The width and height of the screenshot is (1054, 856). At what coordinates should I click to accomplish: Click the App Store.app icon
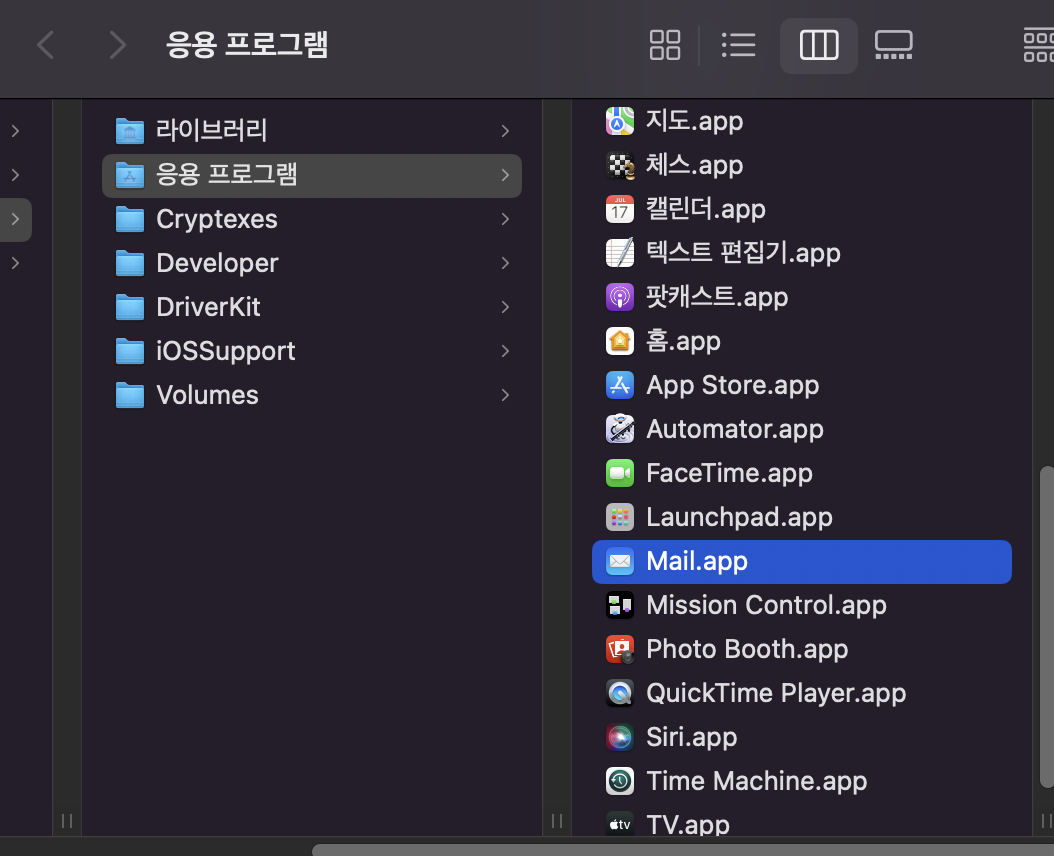point(620,385)
